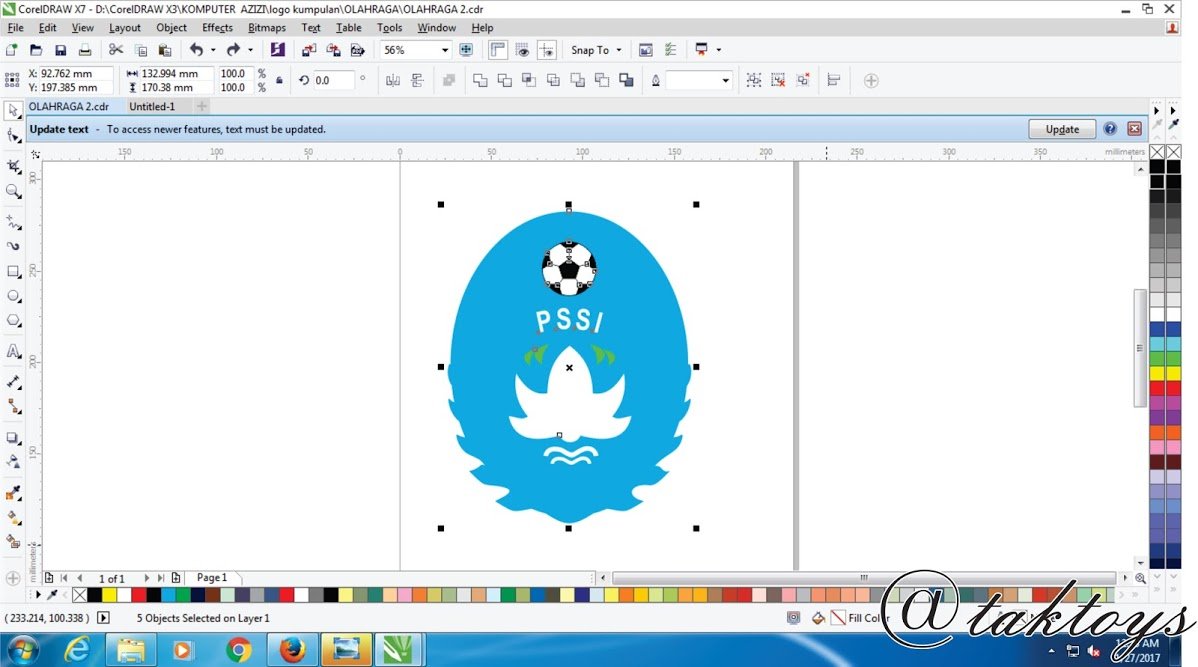1198x667 pixels.
Task: Create a new document from toolbar
Action: click(11, 50)
